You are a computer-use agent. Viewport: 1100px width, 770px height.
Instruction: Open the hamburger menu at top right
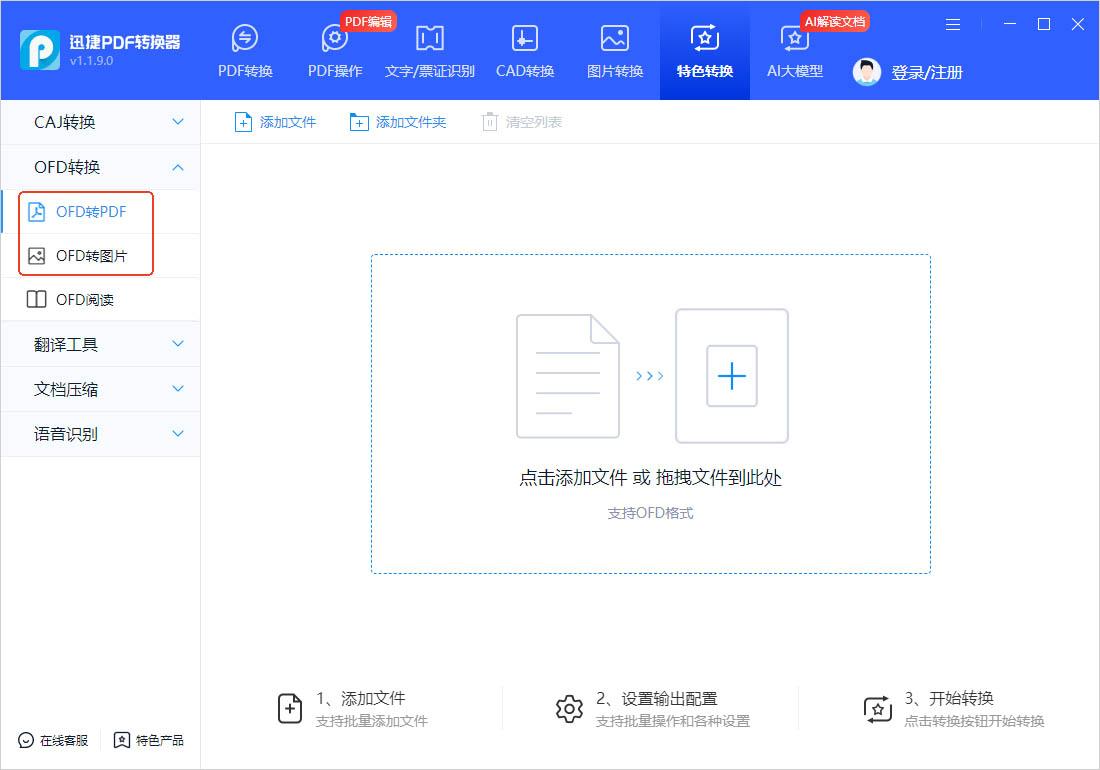click(x=953, y=24)
